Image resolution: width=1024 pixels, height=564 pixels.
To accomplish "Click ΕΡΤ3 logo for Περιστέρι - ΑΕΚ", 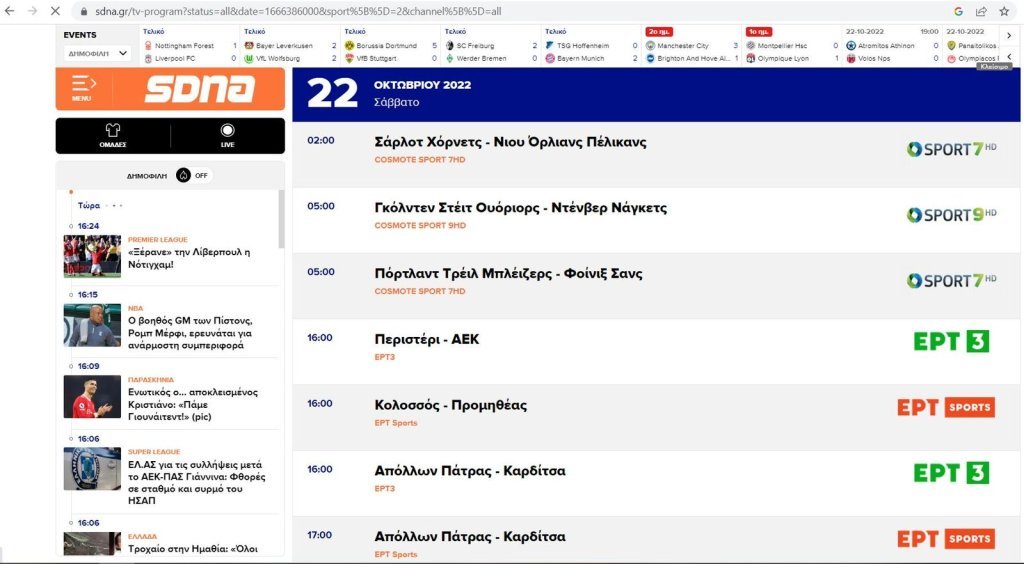I will pyautogui.click(x=951, y=341).
